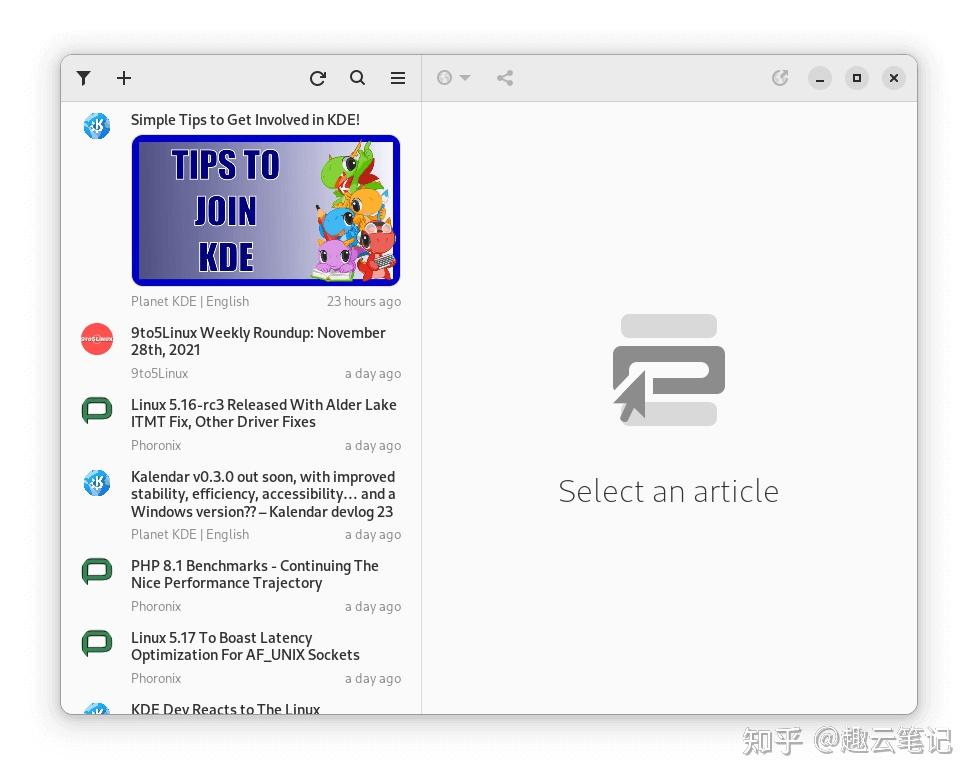Click the share article icon
This screenshot has width=978, height=781.
pyautogui.click(x=505, y=78)
